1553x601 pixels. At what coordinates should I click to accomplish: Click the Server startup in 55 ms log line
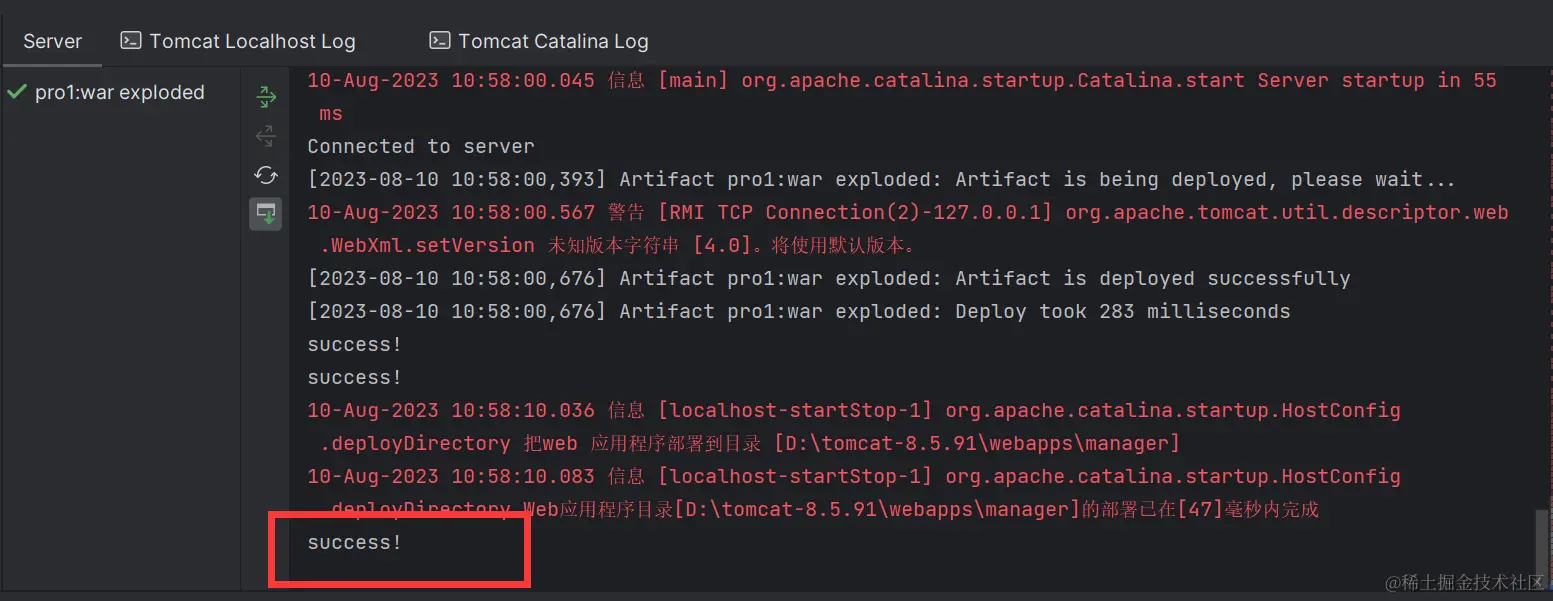tap(902, 97)
